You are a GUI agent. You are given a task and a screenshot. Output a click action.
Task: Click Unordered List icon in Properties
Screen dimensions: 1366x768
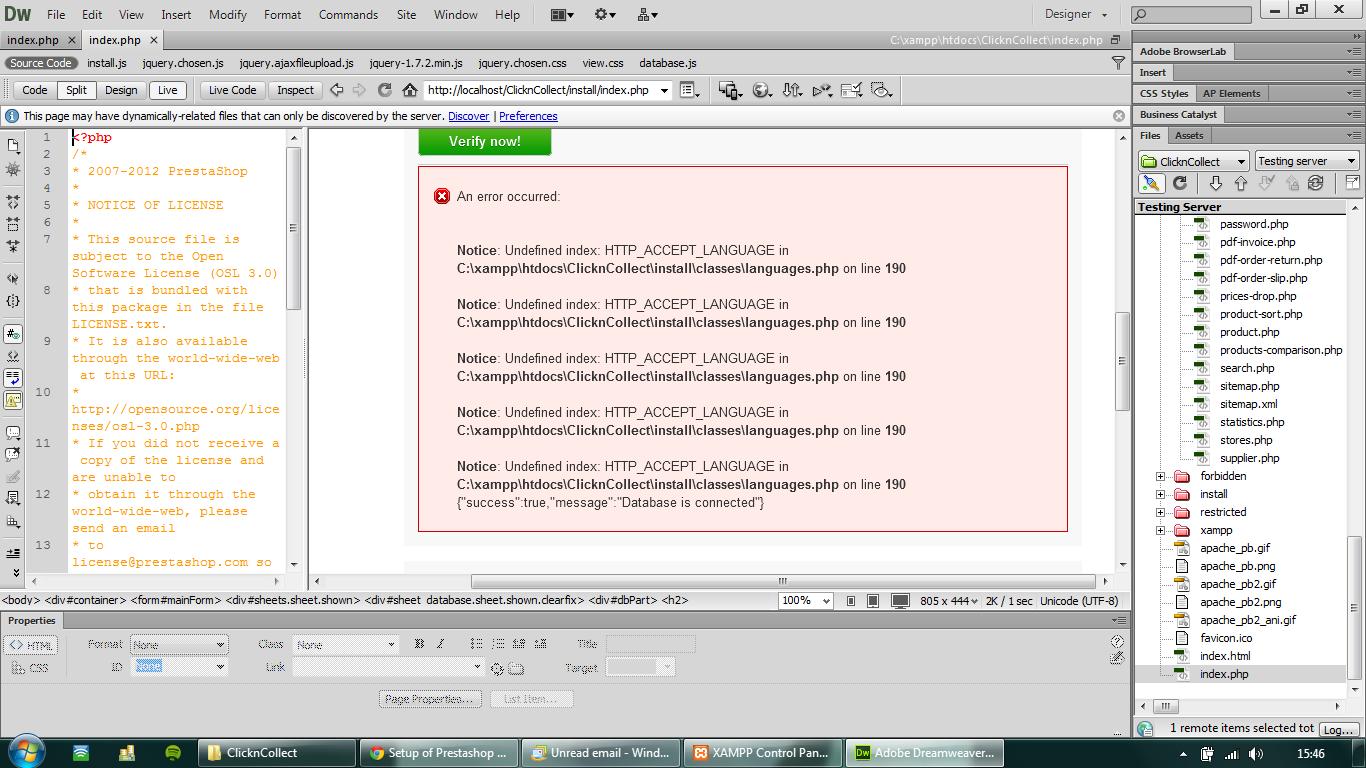pyautogui.click(x=476, y=644)
